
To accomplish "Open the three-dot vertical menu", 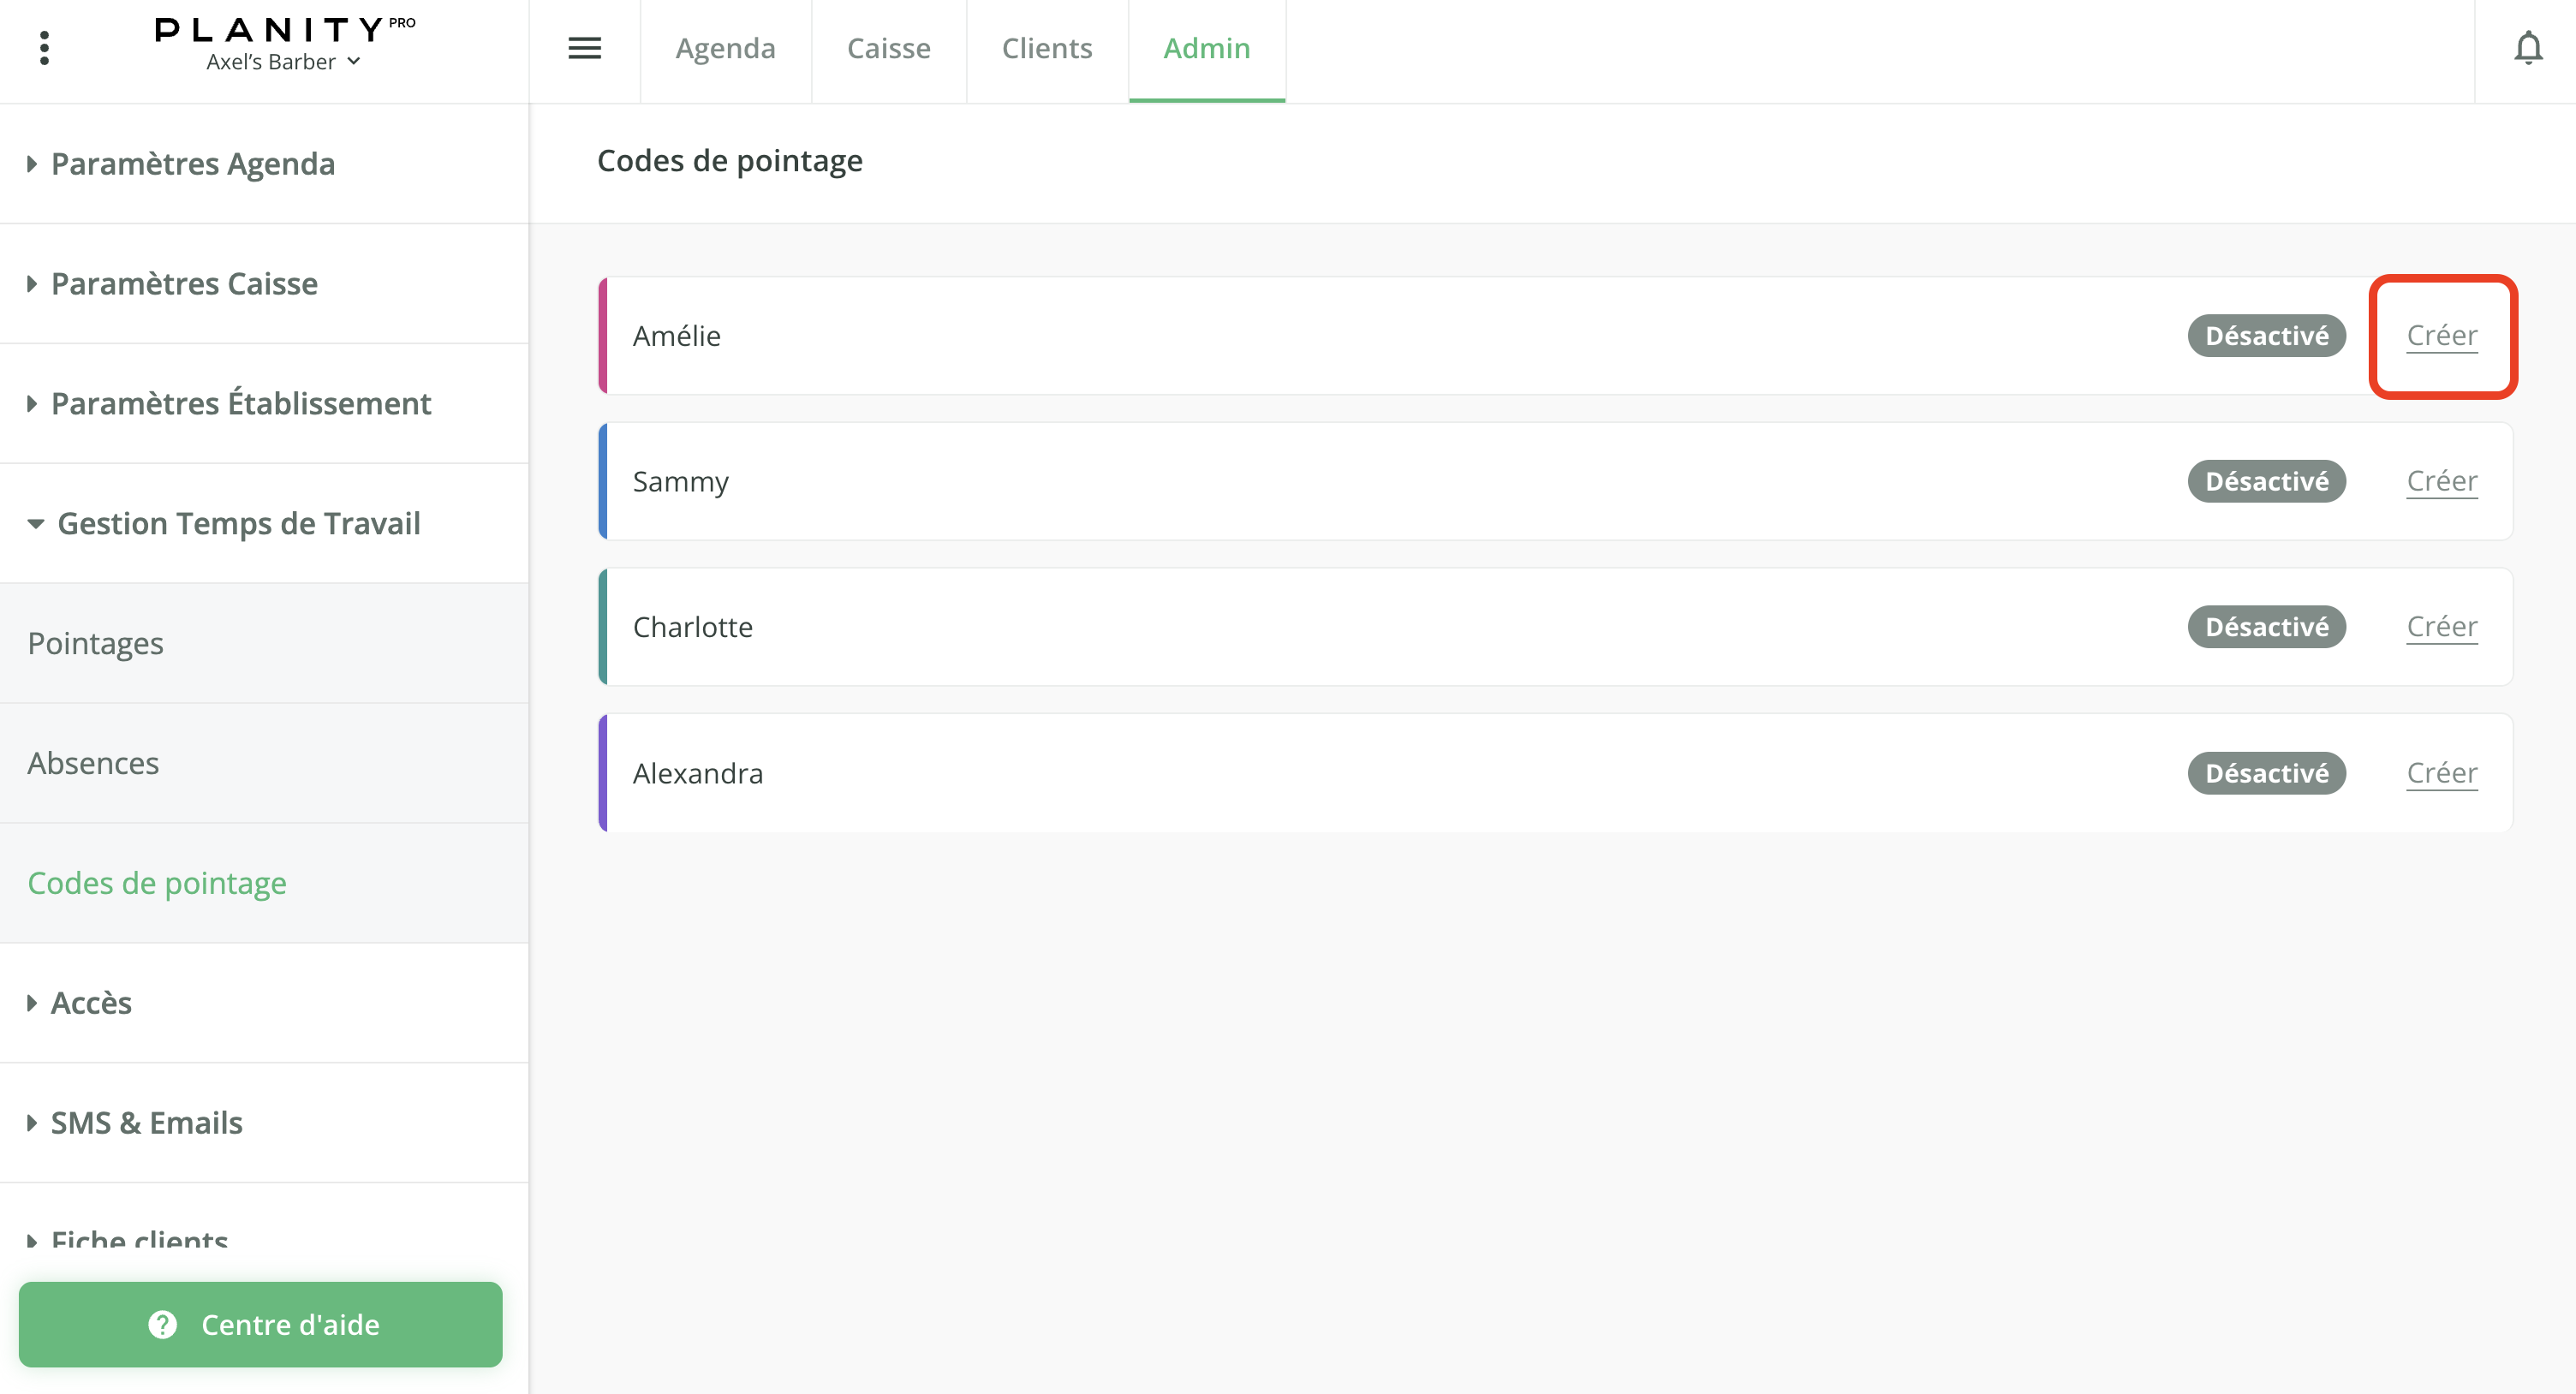I will tap(44, 48).
